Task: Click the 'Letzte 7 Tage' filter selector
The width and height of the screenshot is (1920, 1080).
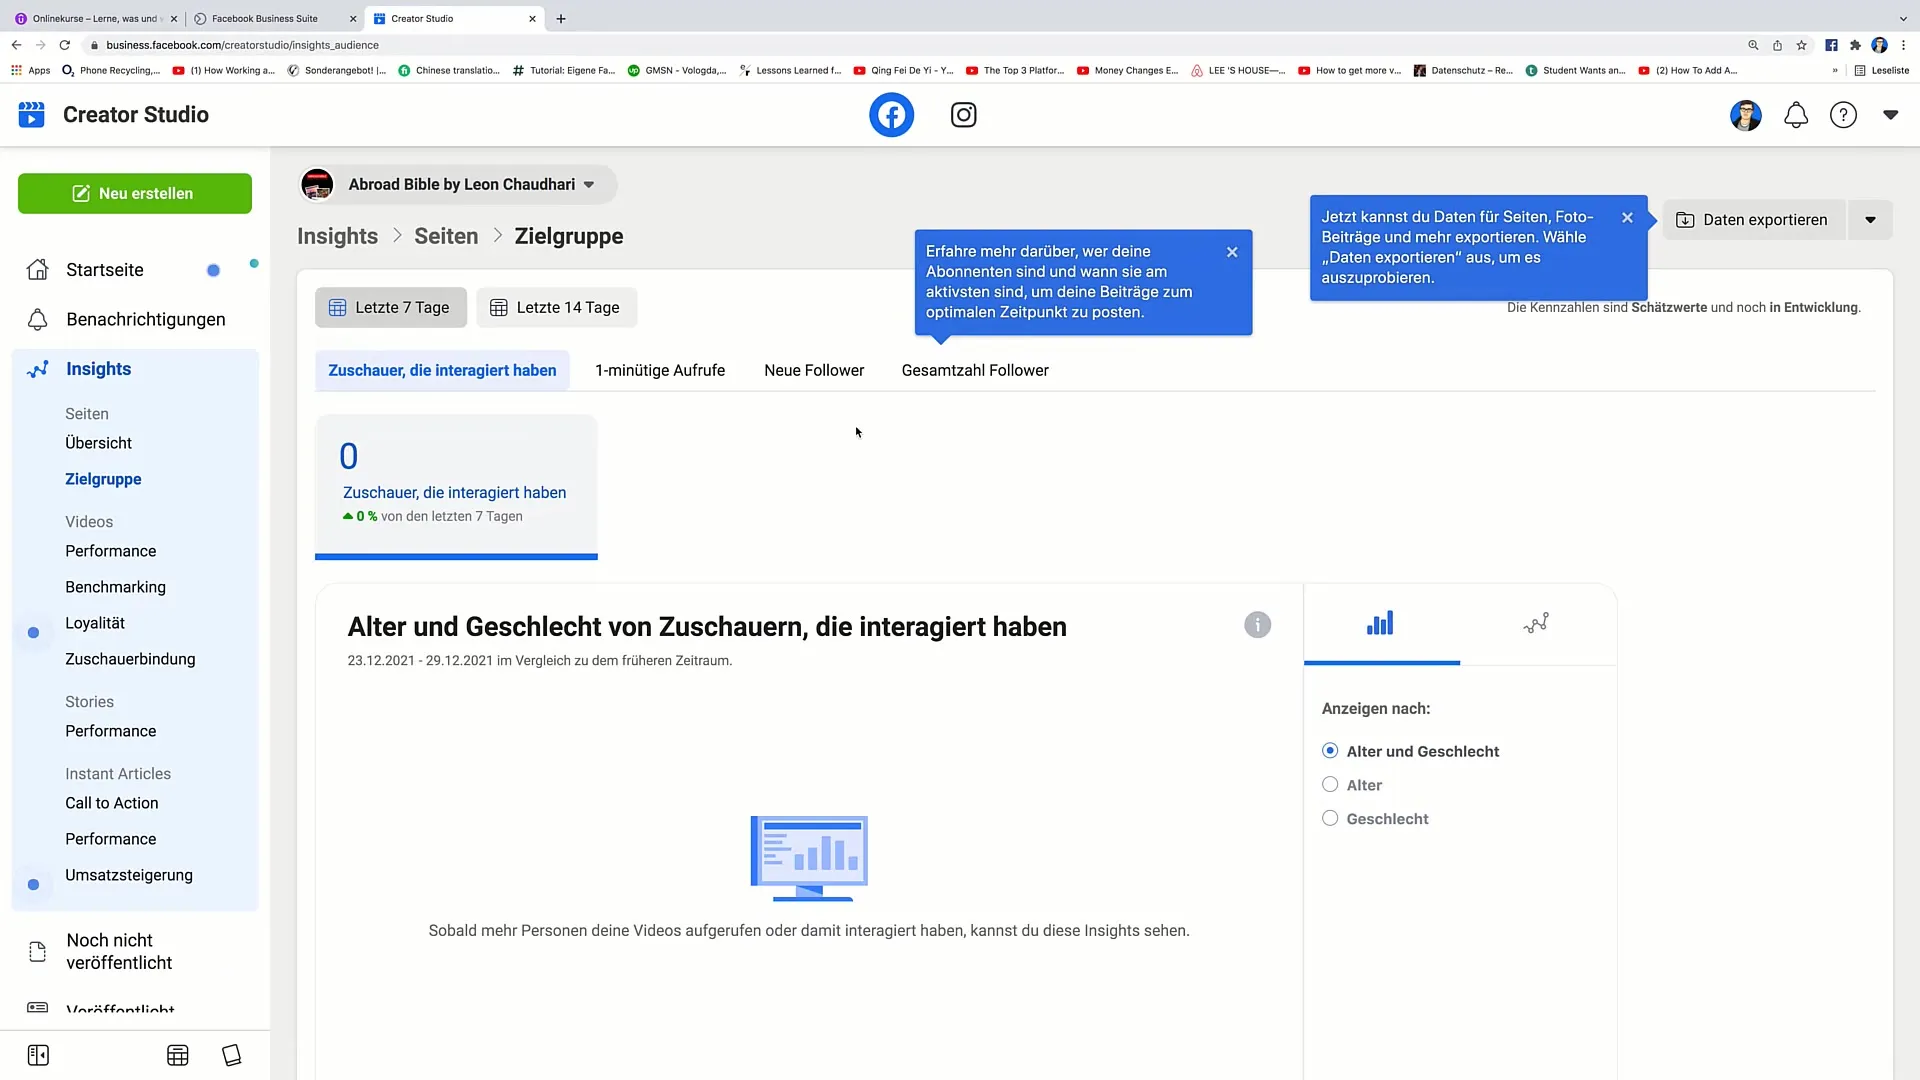Action: (x=389, y=307)
